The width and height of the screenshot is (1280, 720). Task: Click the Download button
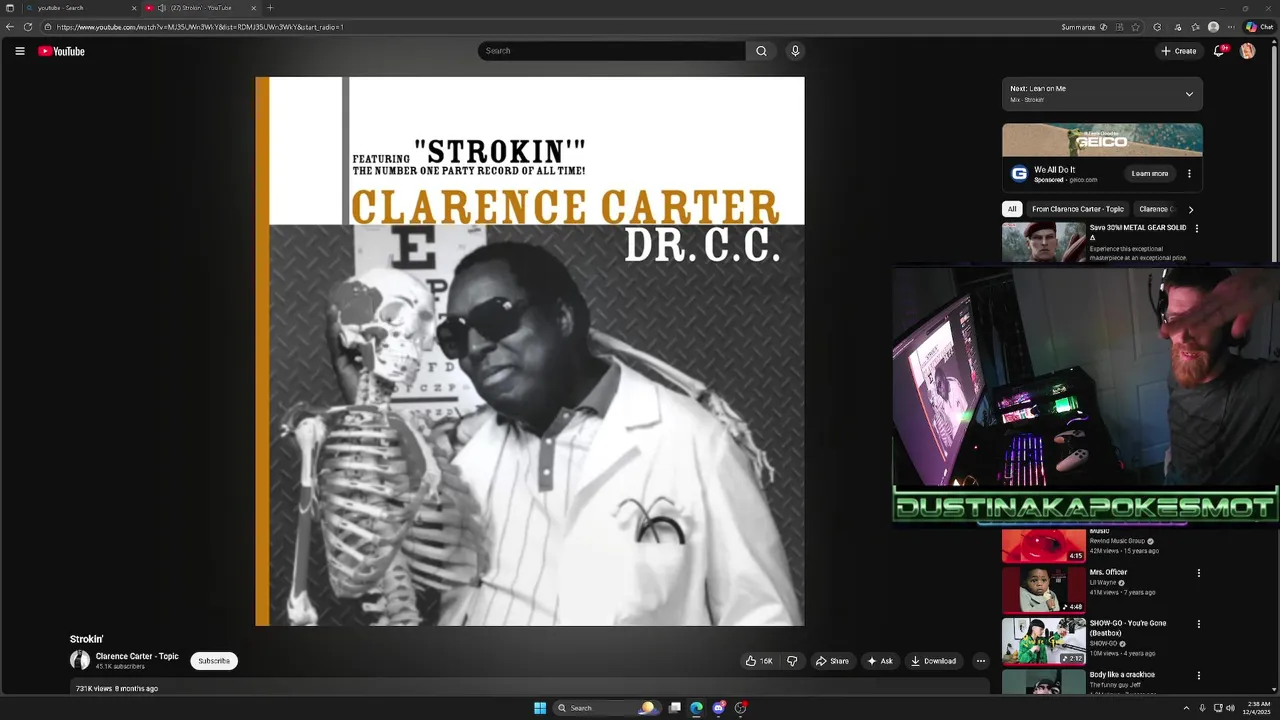(x=933, y=661)
